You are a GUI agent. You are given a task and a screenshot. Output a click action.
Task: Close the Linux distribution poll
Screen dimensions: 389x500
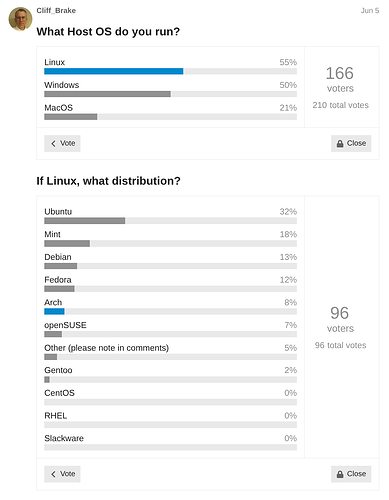coord(351,474)
